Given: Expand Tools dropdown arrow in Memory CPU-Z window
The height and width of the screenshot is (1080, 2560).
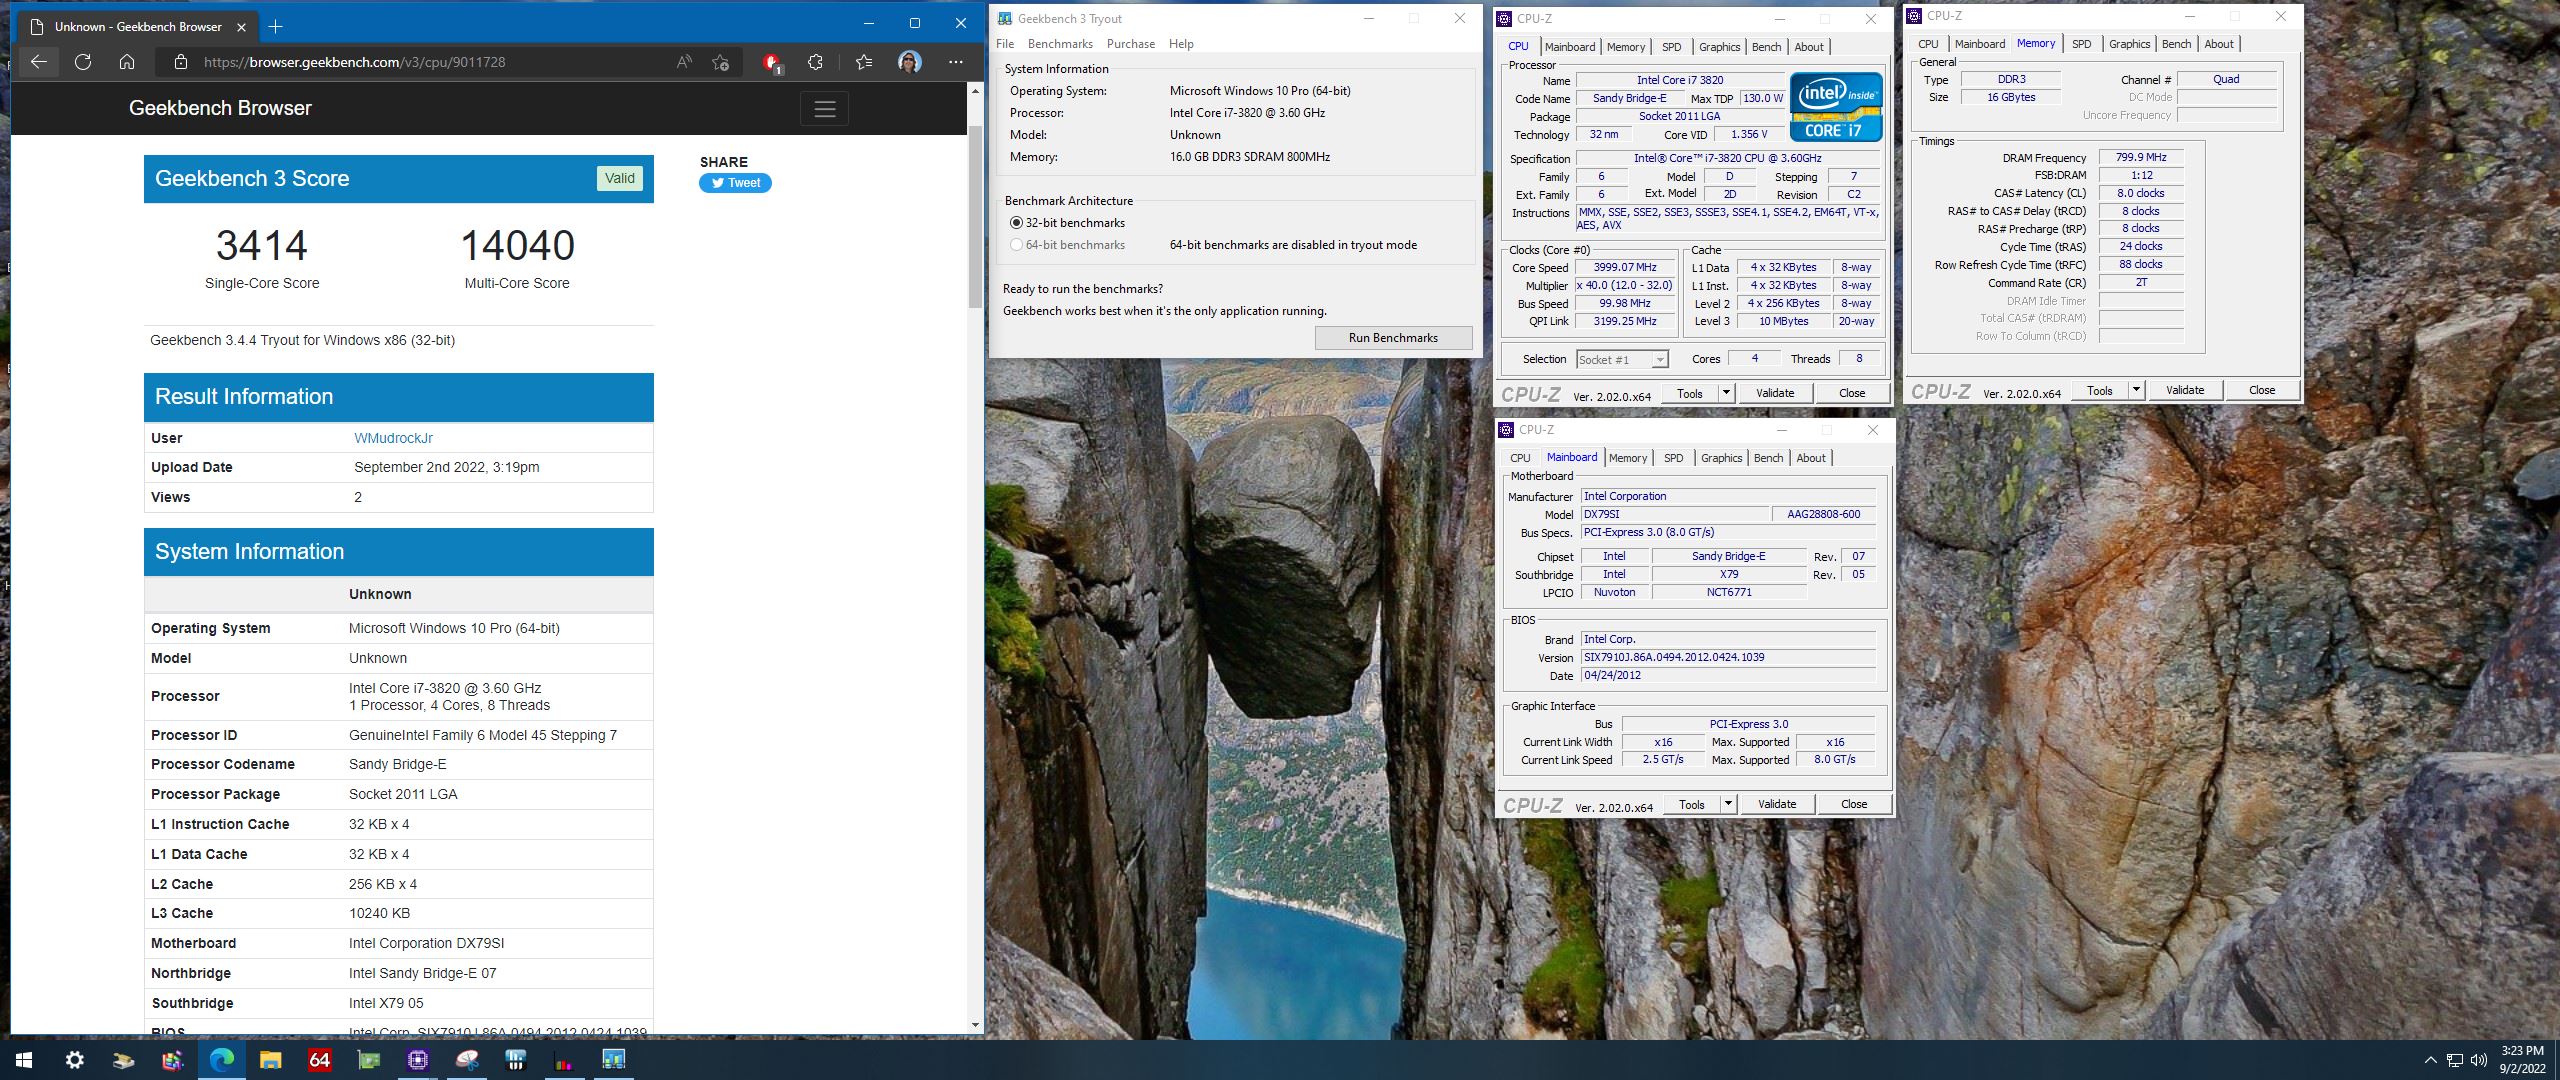Looking at the screenshot, I should (2136, 390).
